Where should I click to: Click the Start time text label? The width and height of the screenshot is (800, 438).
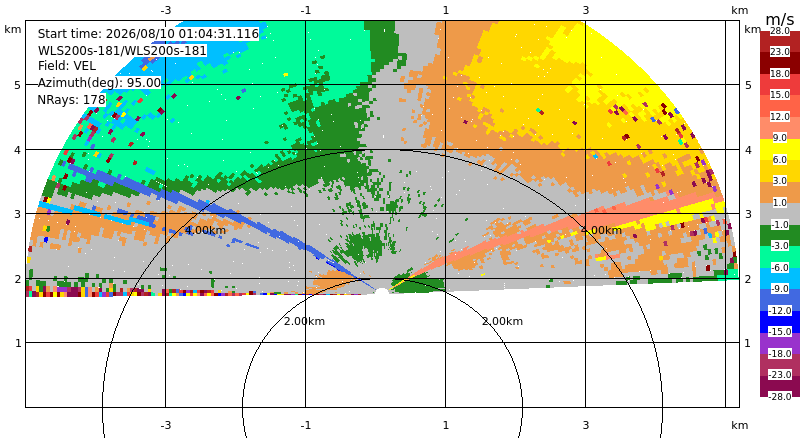[148, 34]
